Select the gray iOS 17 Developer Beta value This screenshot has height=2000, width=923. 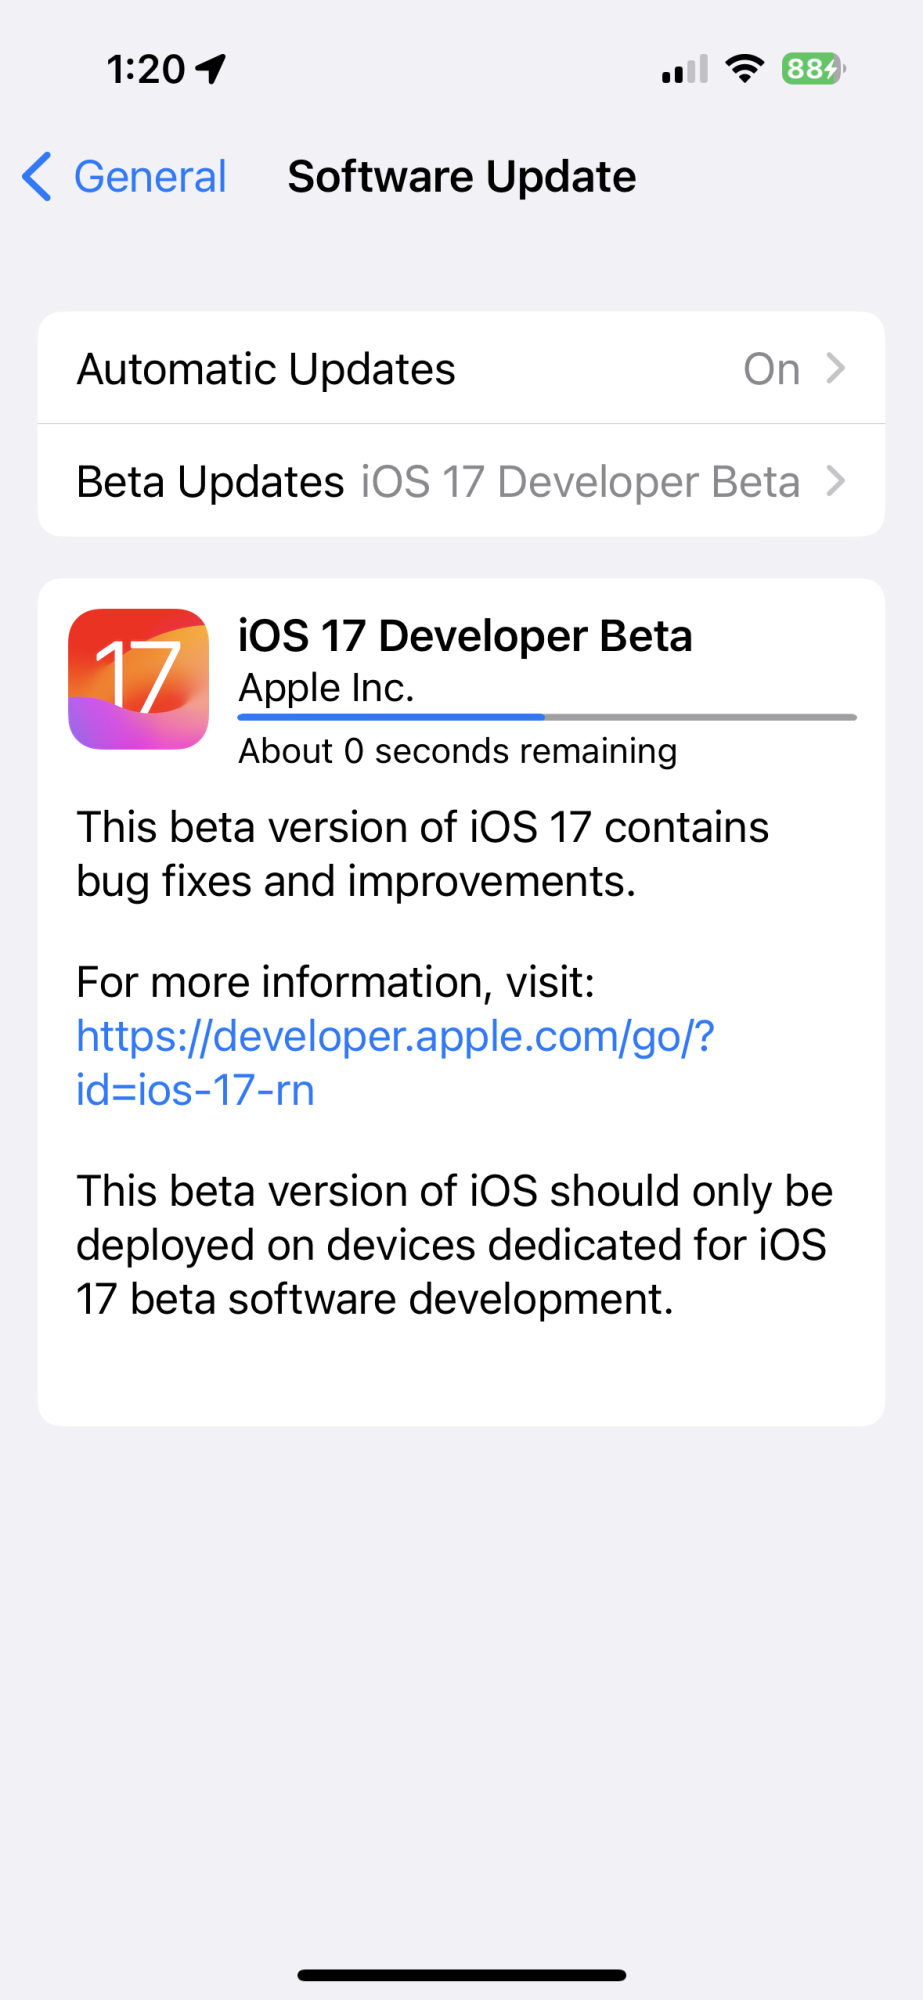point(580,482)
